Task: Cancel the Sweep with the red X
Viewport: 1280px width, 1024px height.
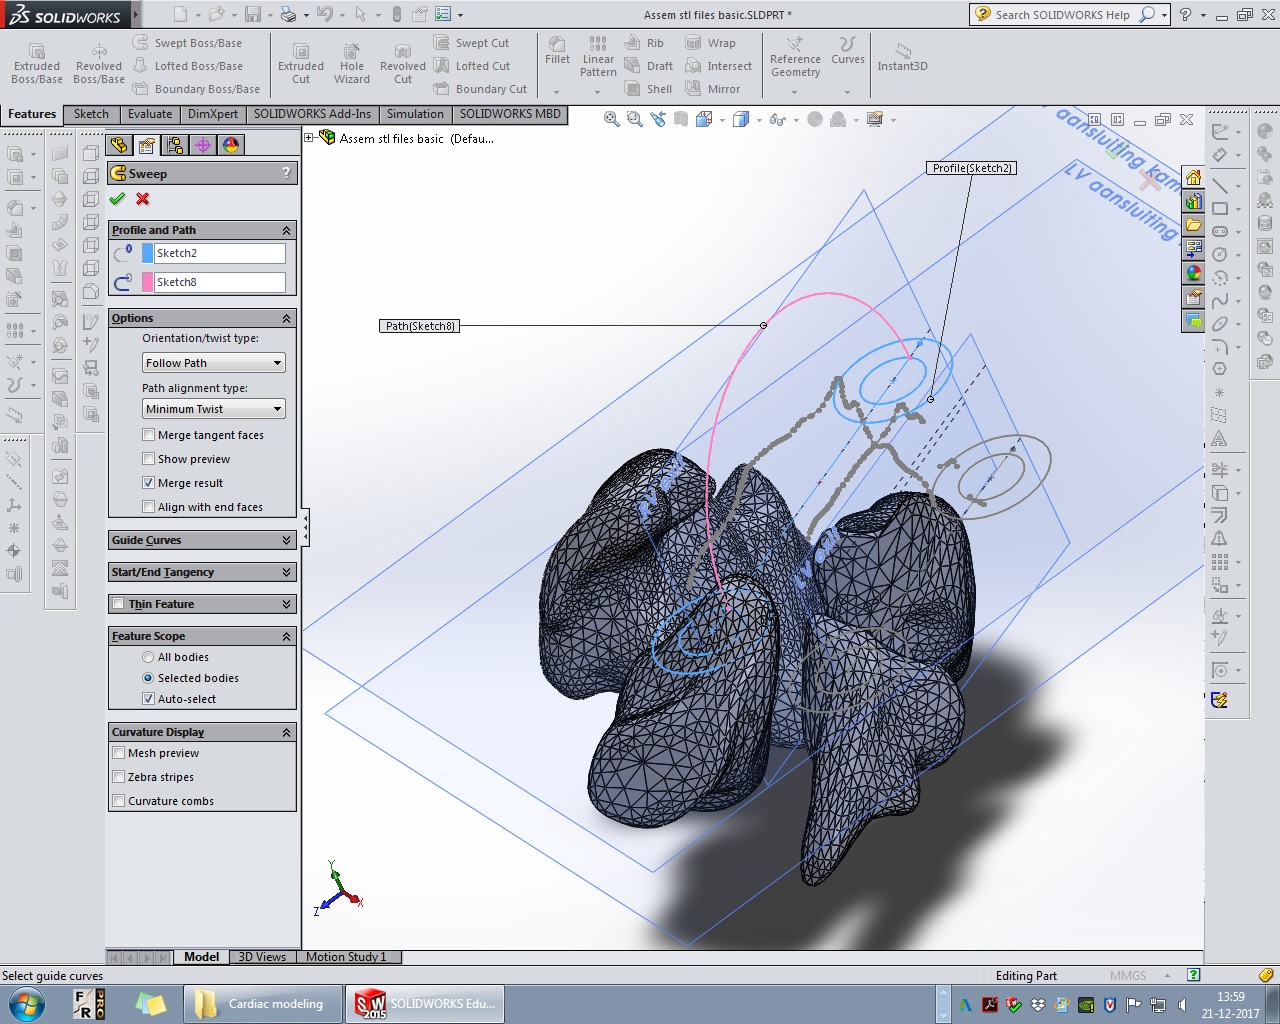Action: (143, 199)
